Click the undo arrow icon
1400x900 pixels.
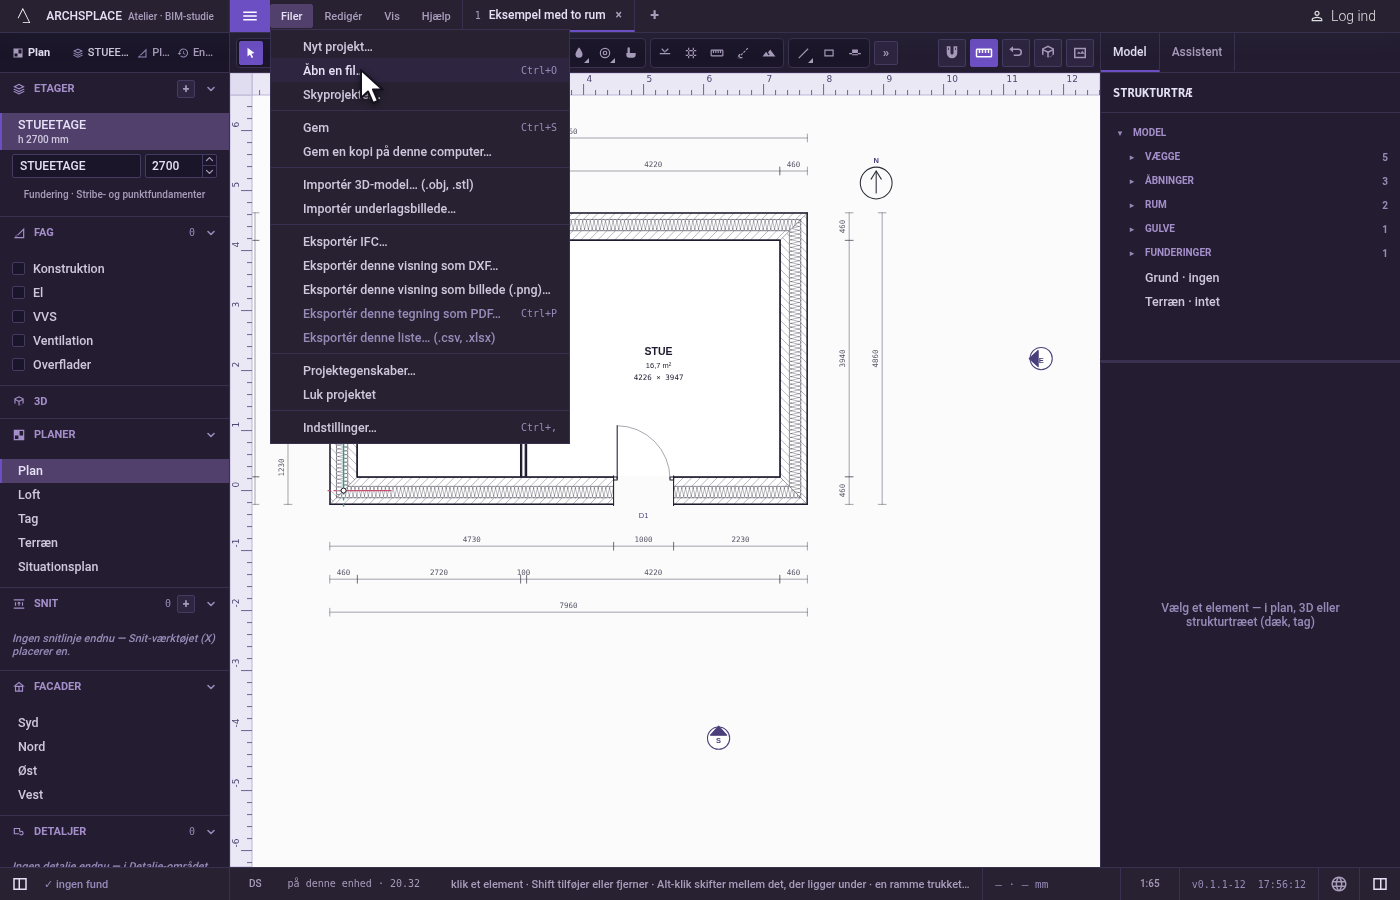(x=1016, y=53)
